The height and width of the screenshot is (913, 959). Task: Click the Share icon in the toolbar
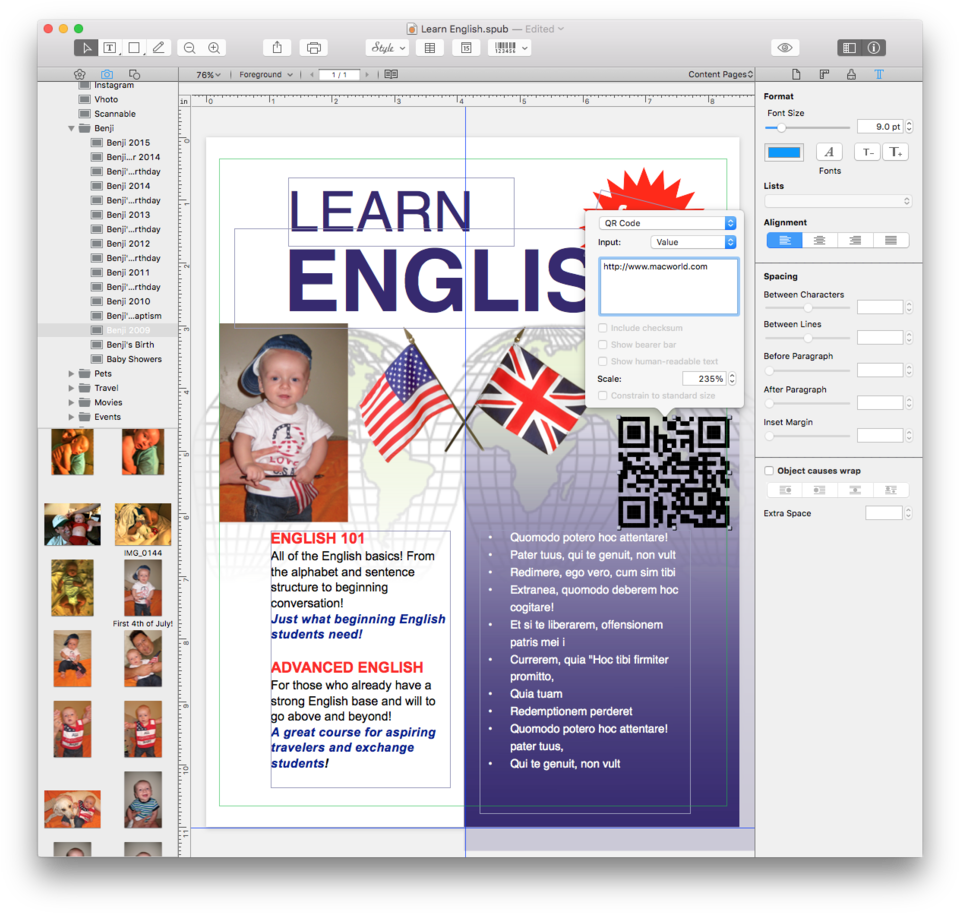277,48
